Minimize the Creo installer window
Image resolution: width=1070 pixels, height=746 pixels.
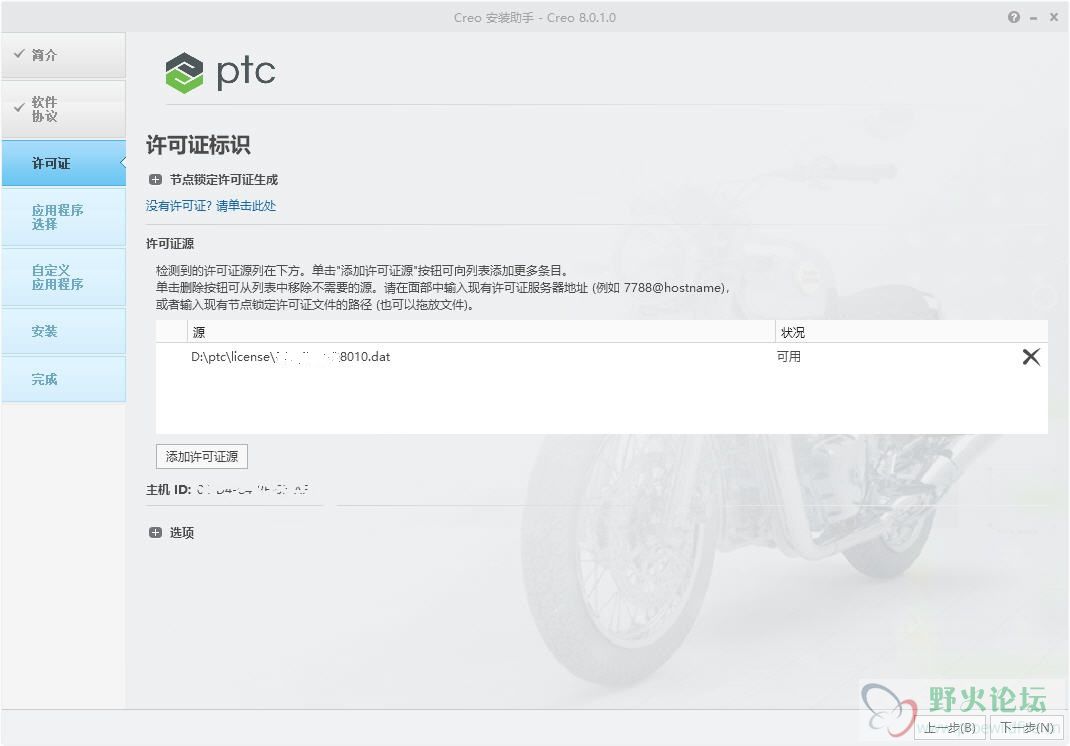tap(1034, 18)
